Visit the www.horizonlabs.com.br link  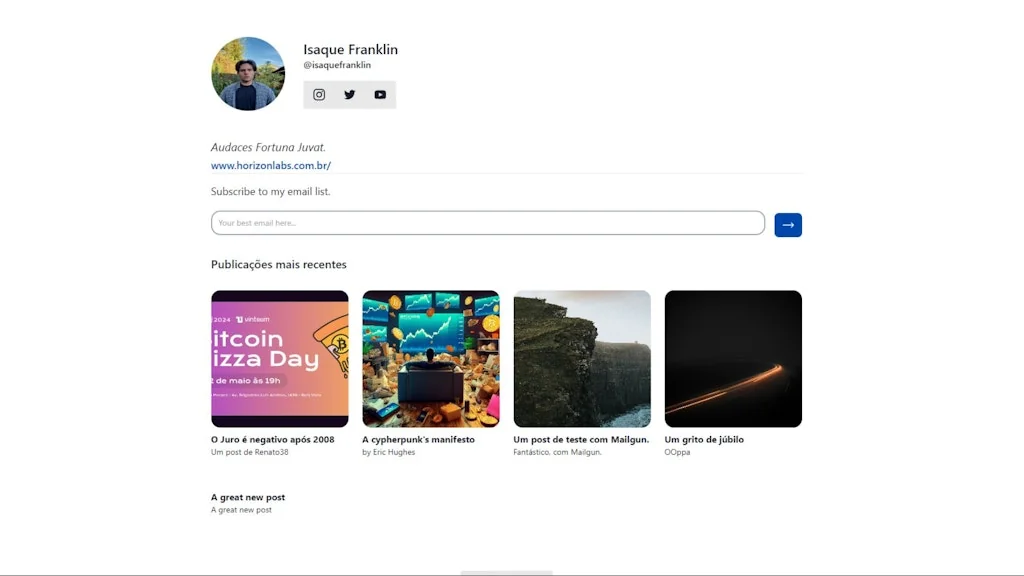point(270,165)
